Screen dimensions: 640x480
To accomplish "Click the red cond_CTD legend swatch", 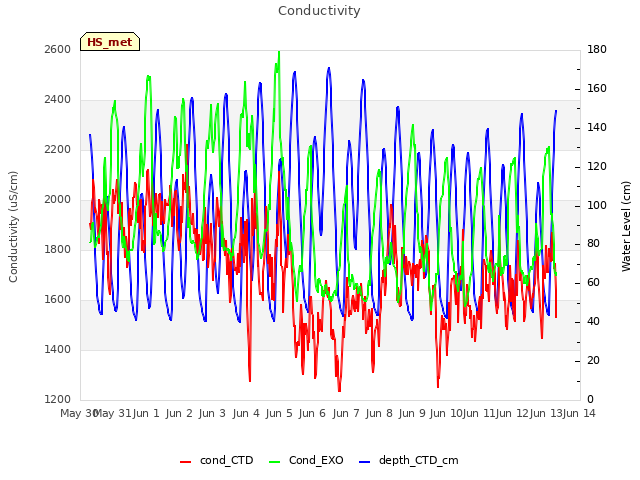I will (185, 462).
